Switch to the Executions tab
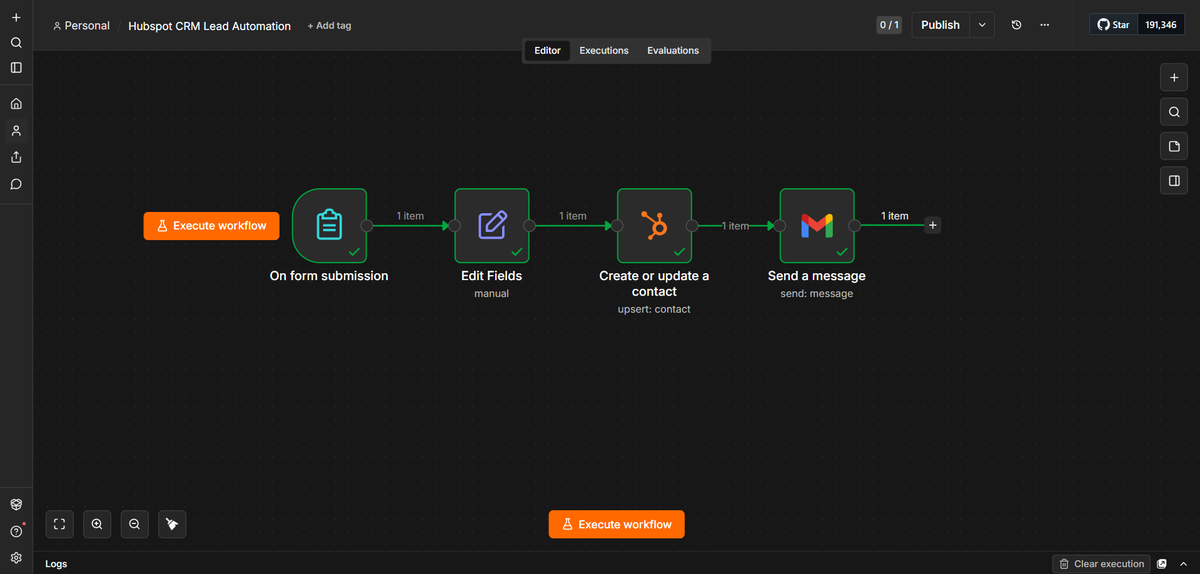This screenshot has width=1200, height=574. pos(604,51)
